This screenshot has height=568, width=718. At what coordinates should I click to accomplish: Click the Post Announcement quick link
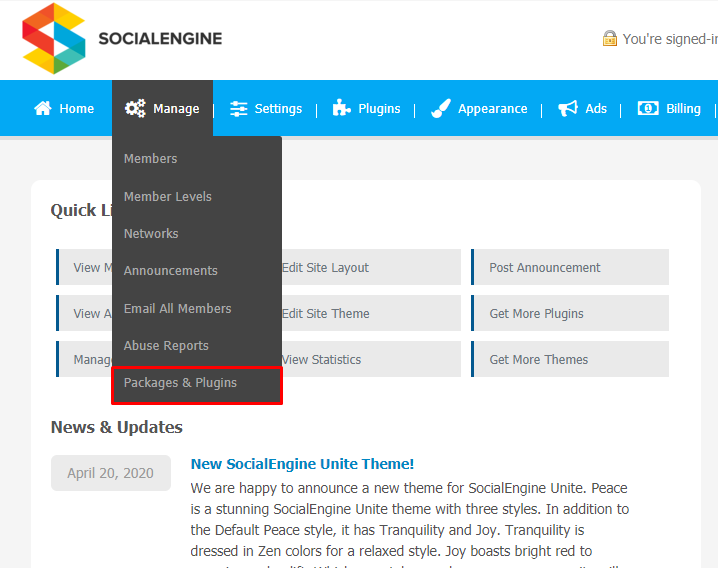[570, 268]
